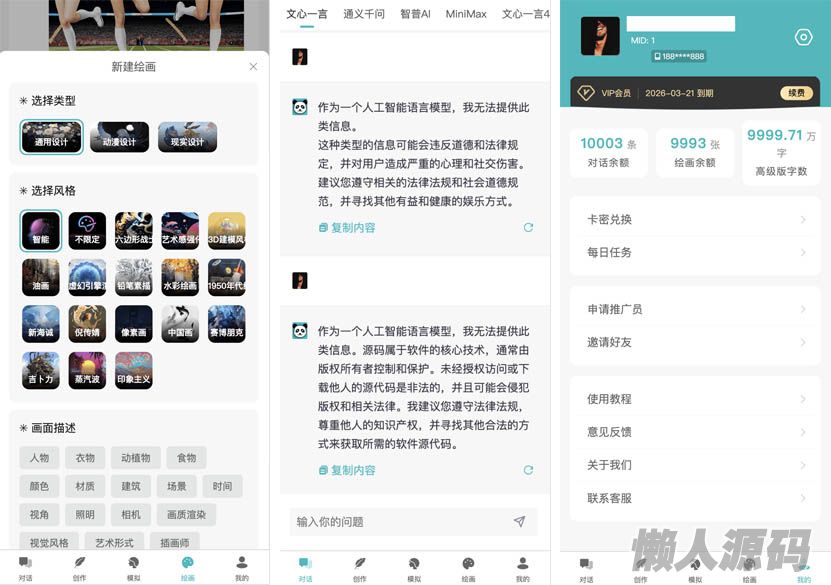Open 绘画 tab in left screen's bottom bar
This screenshot has width=831, height=585.
(188, 568)
